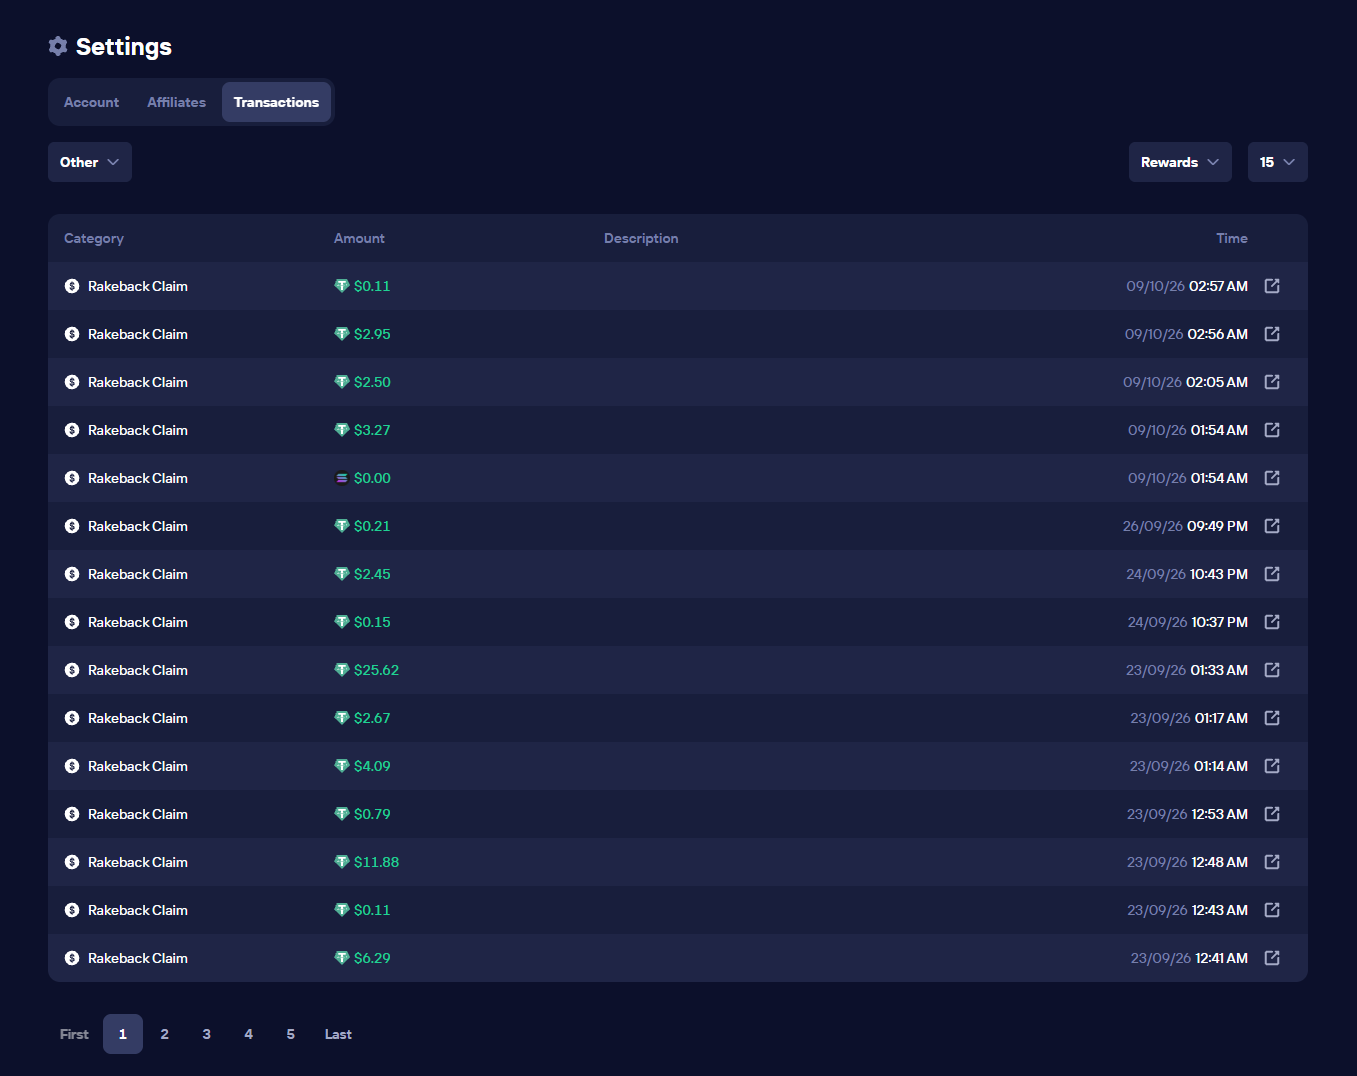Open external link for 26/09/26 09:49 PM row

[x=1272, y=526]
